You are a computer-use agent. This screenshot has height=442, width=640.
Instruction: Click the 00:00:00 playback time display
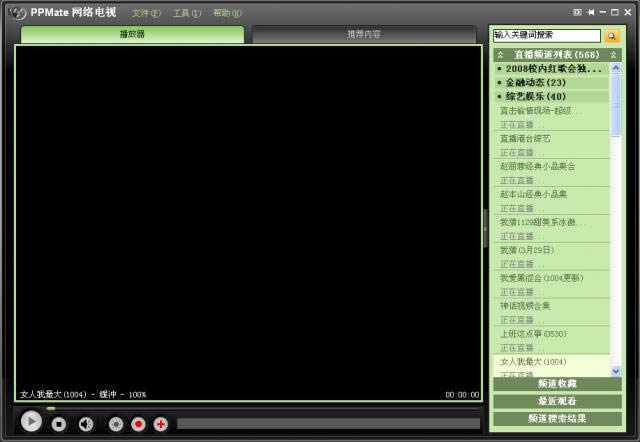[462, 395]
